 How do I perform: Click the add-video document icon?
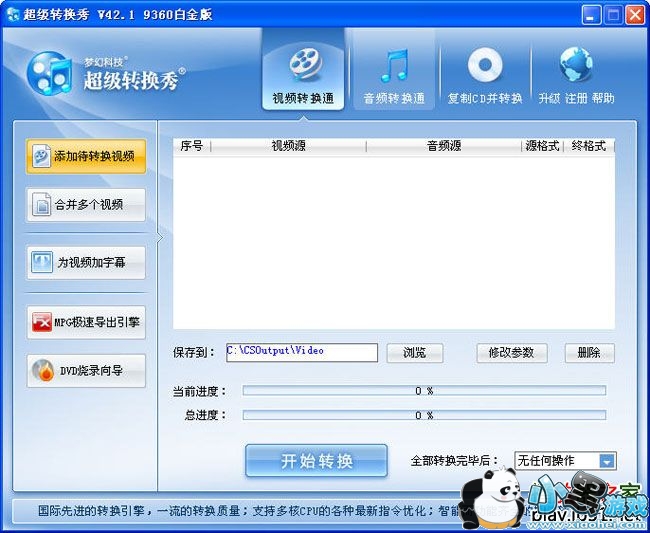pos(42,156)
